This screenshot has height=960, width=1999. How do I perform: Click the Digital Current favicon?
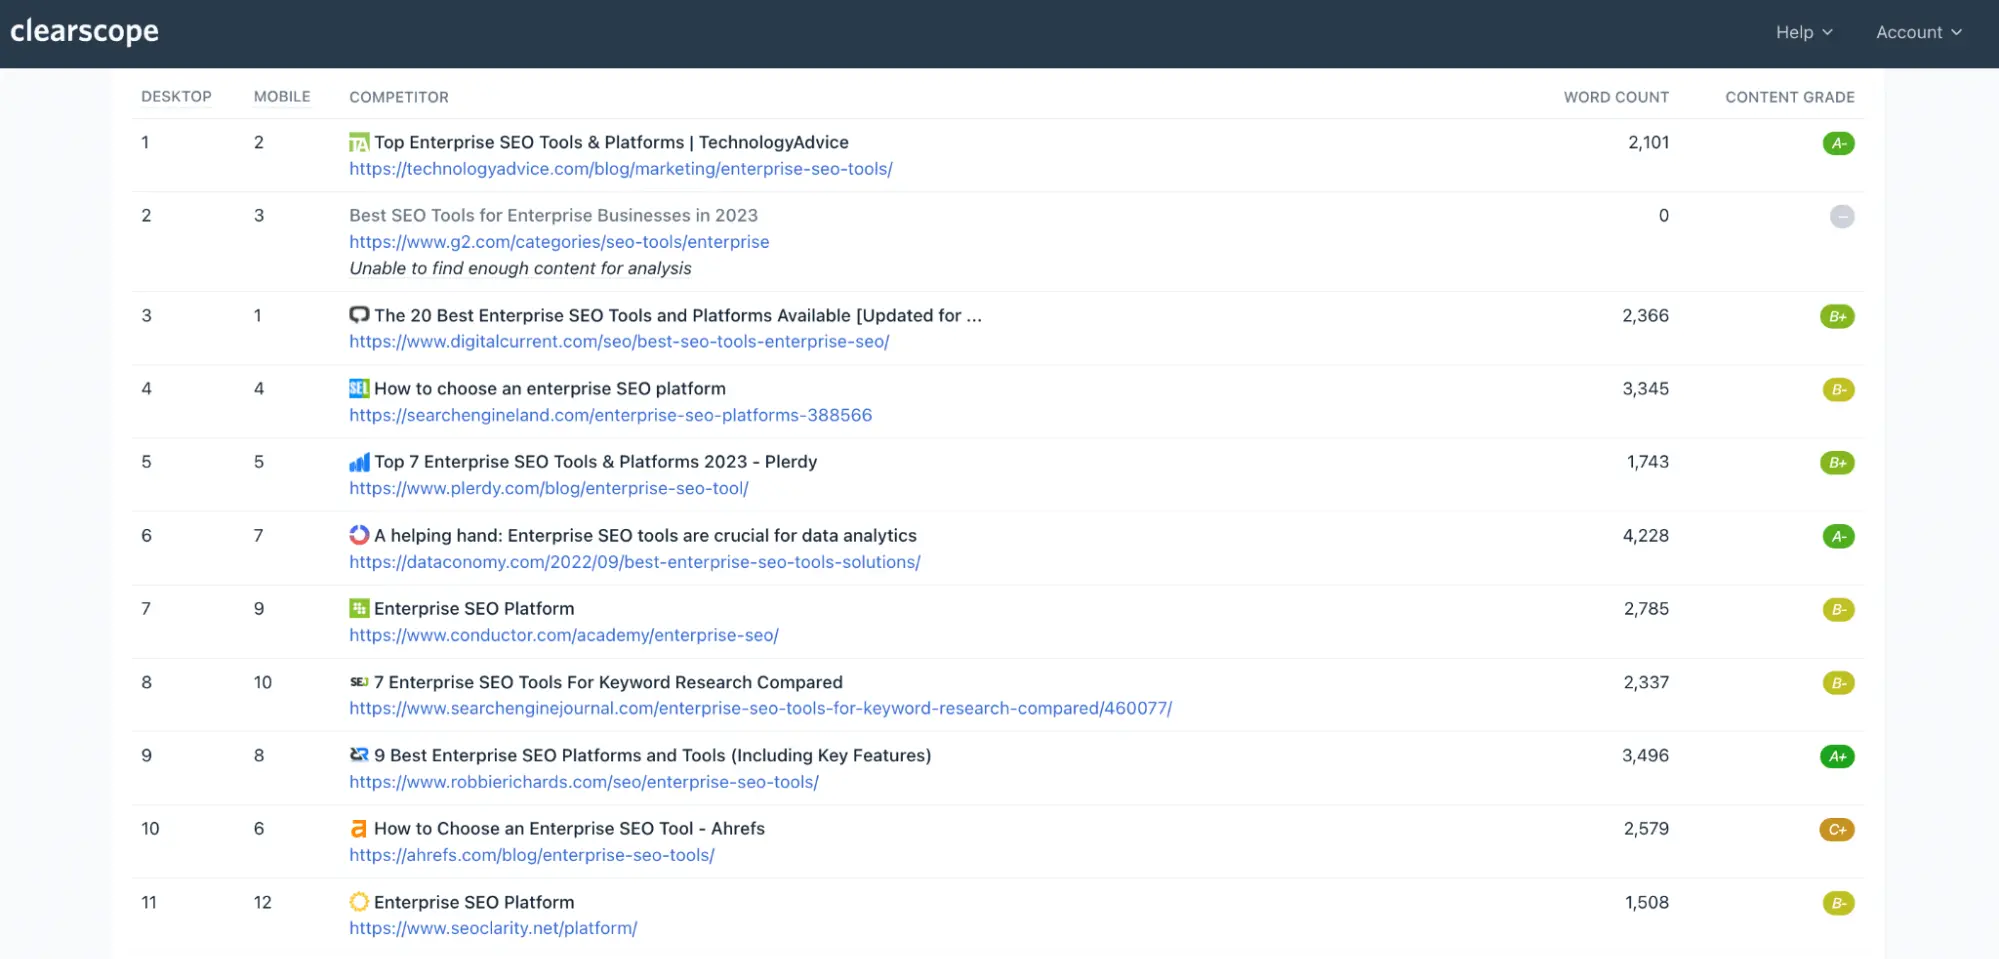359,315
